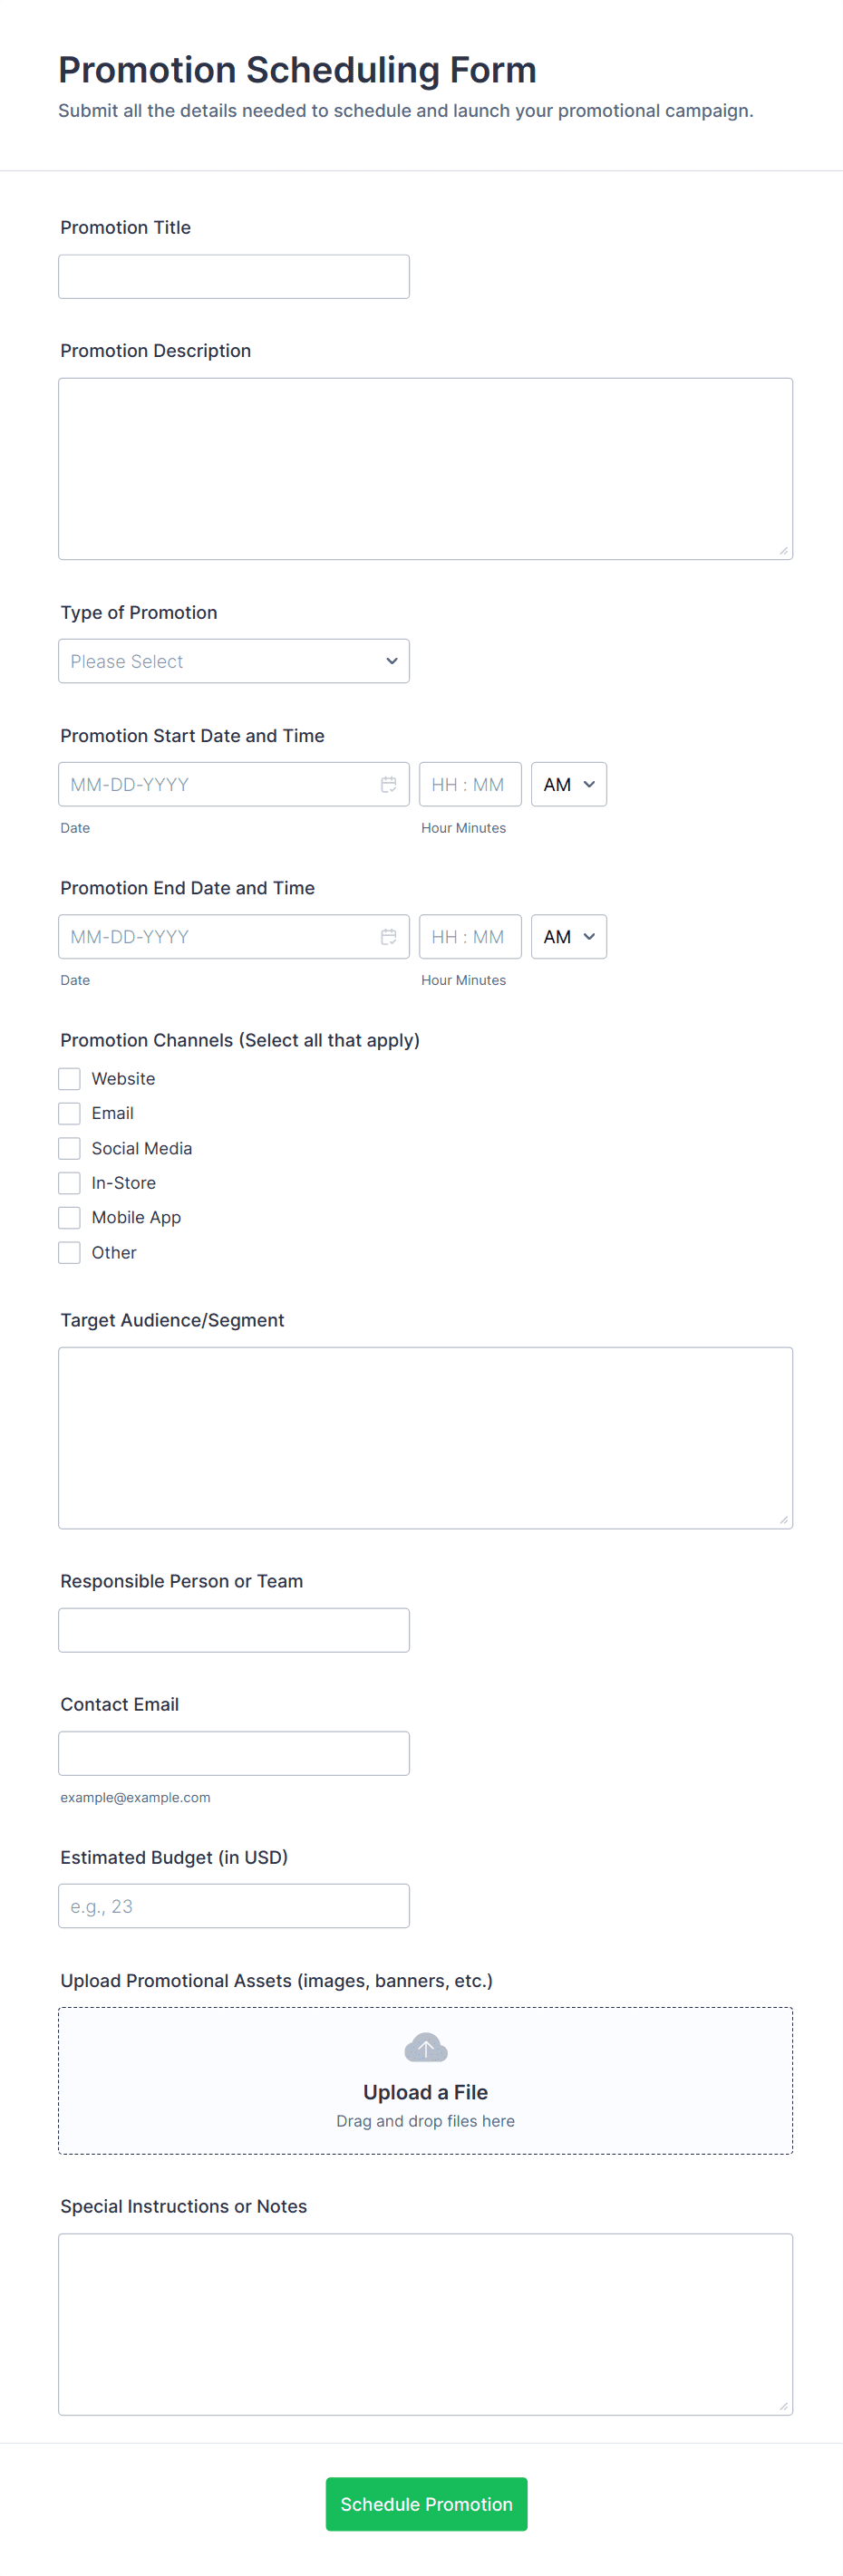Click inside the Promotion Title field
The width and height of the screenshot is (843, 2576).
click(234, 276)
